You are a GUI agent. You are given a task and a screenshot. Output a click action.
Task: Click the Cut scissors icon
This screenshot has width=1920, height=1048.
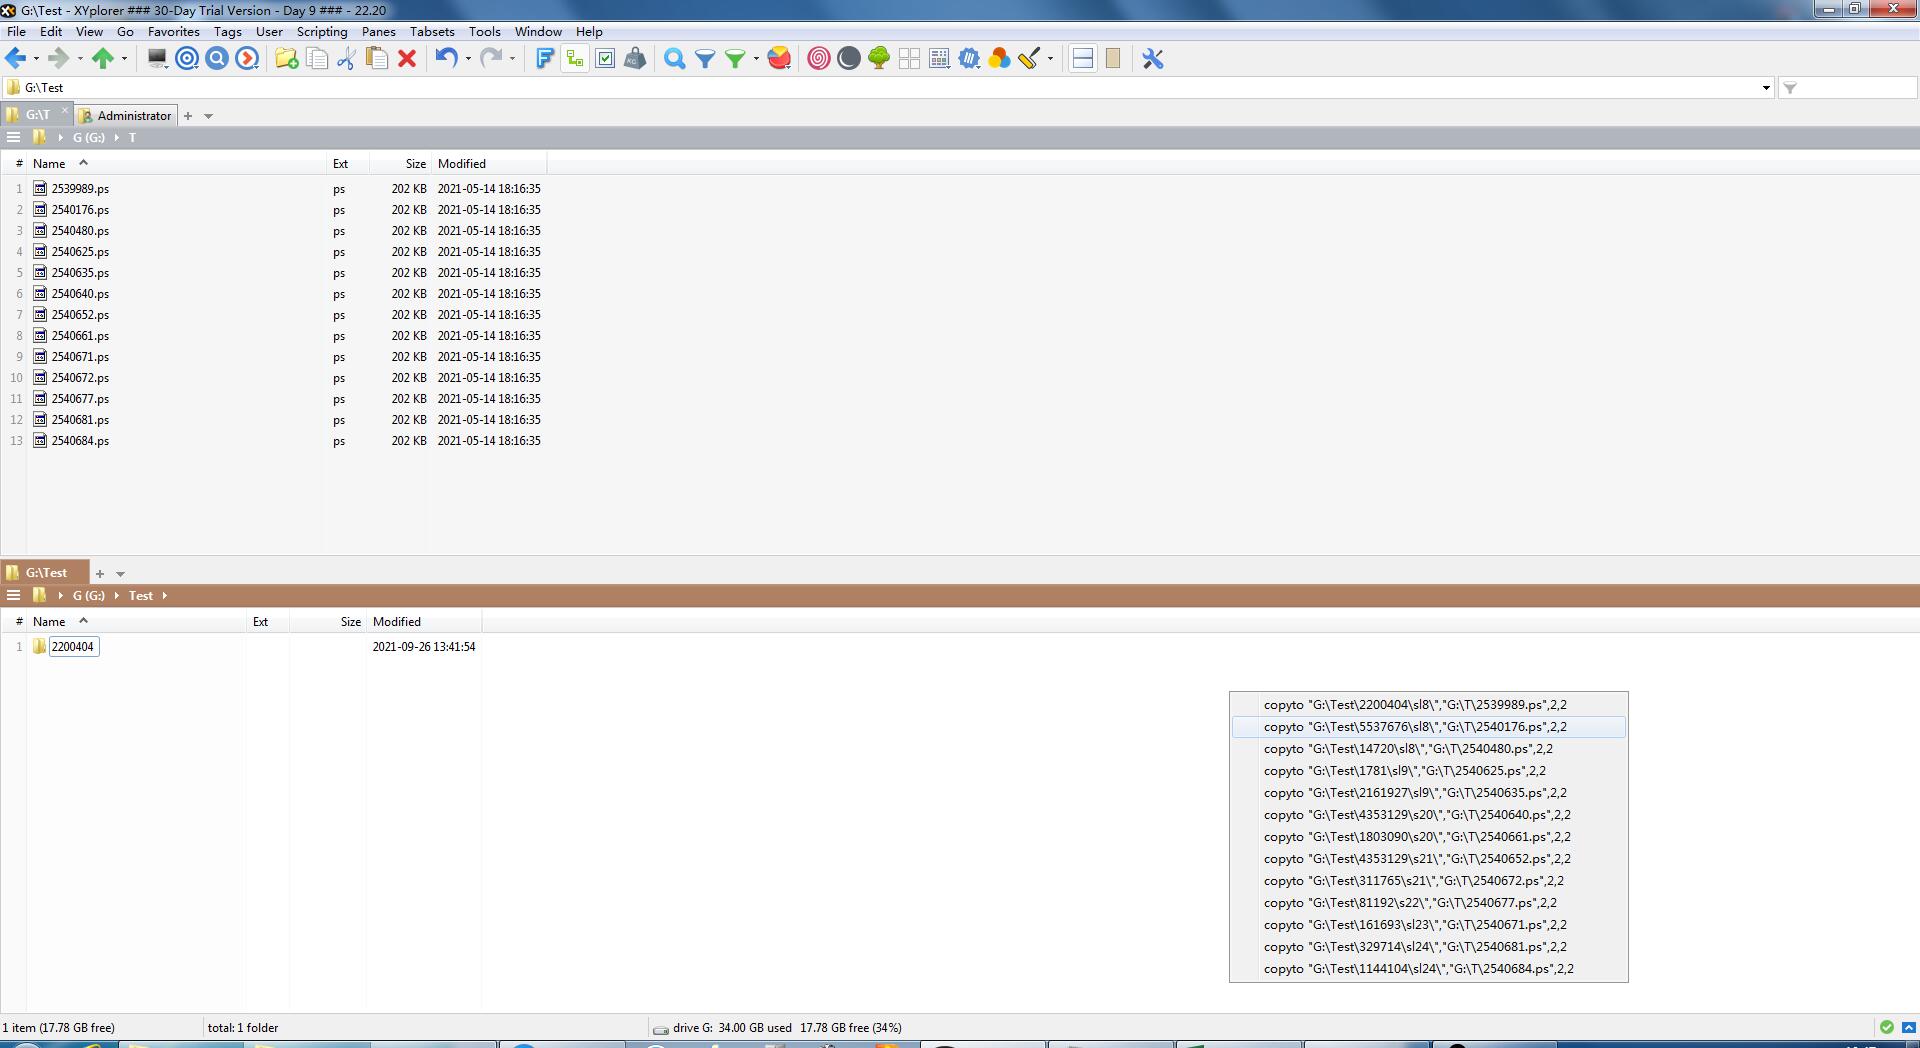coord(346,59)
